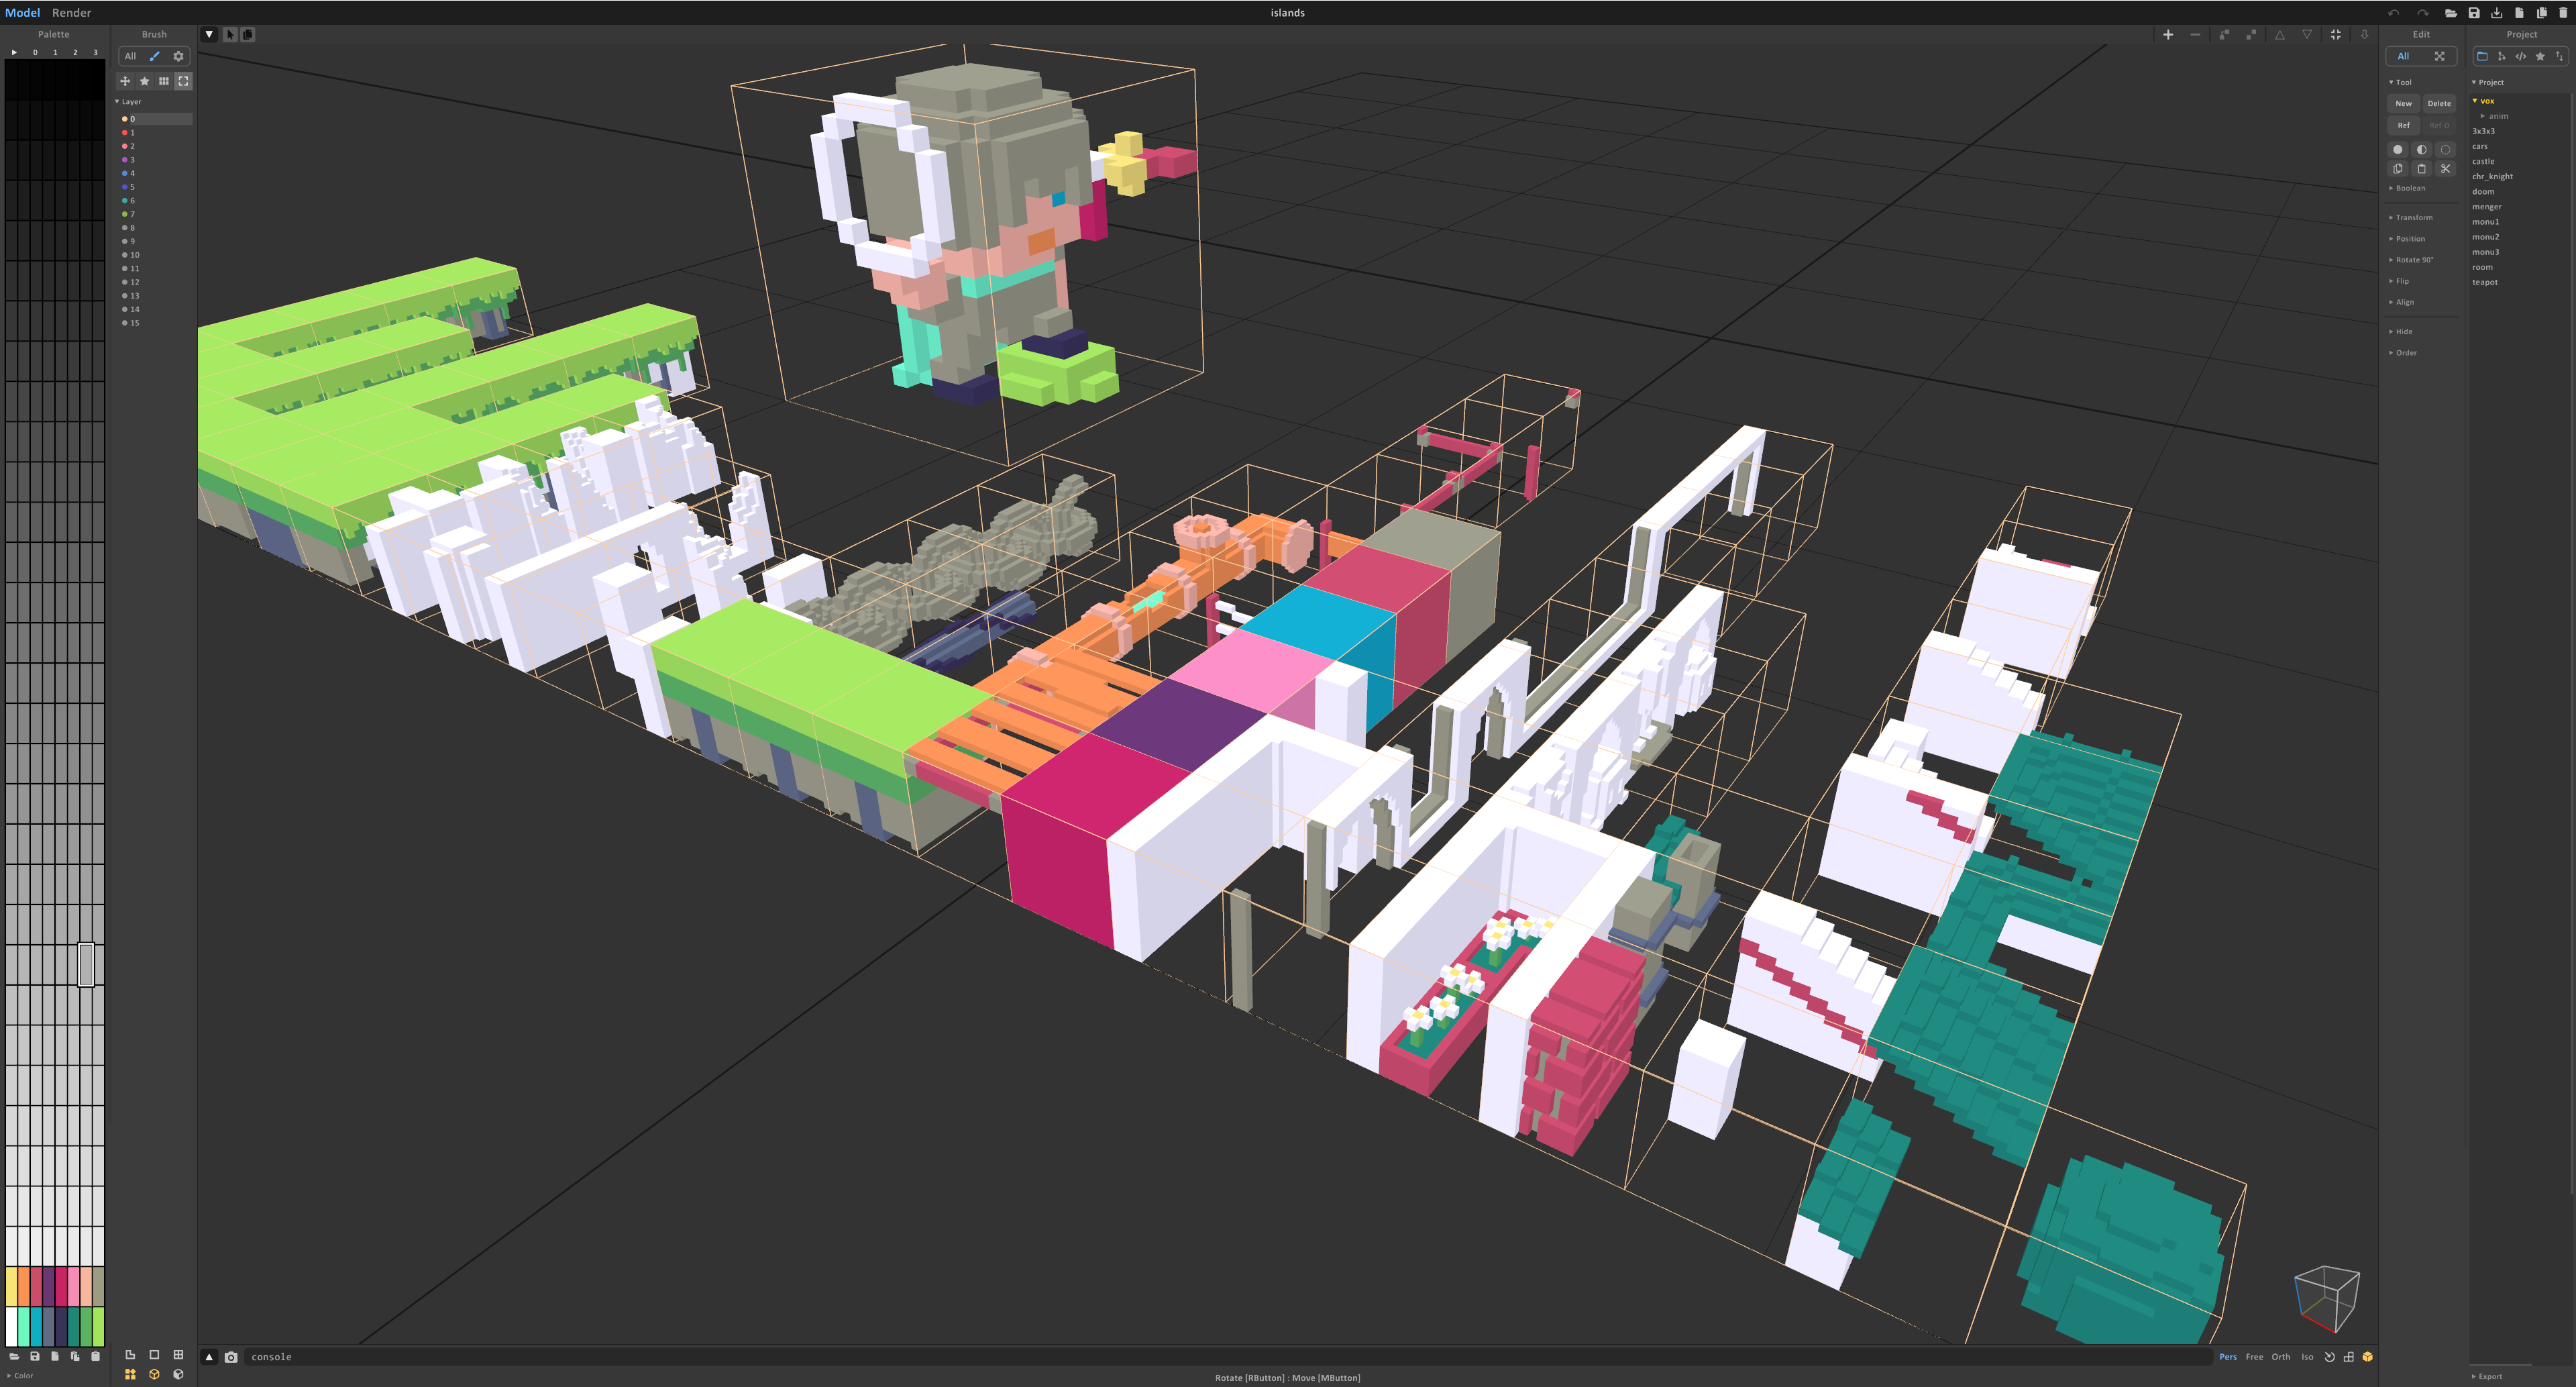This screenshot has width=2576, height=1387.
Task: Open the castle project file
Action: pos(2483,161)
